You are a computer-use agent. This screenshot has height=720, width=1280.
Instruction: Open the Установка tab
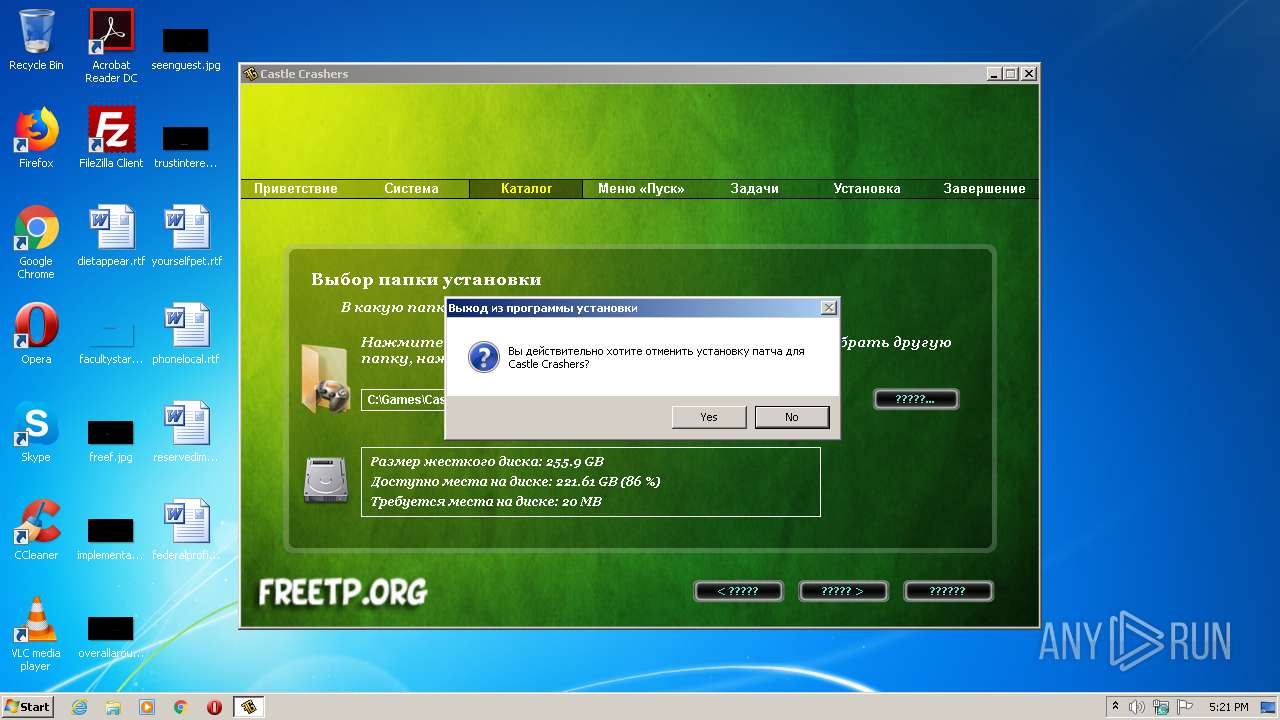867,189
